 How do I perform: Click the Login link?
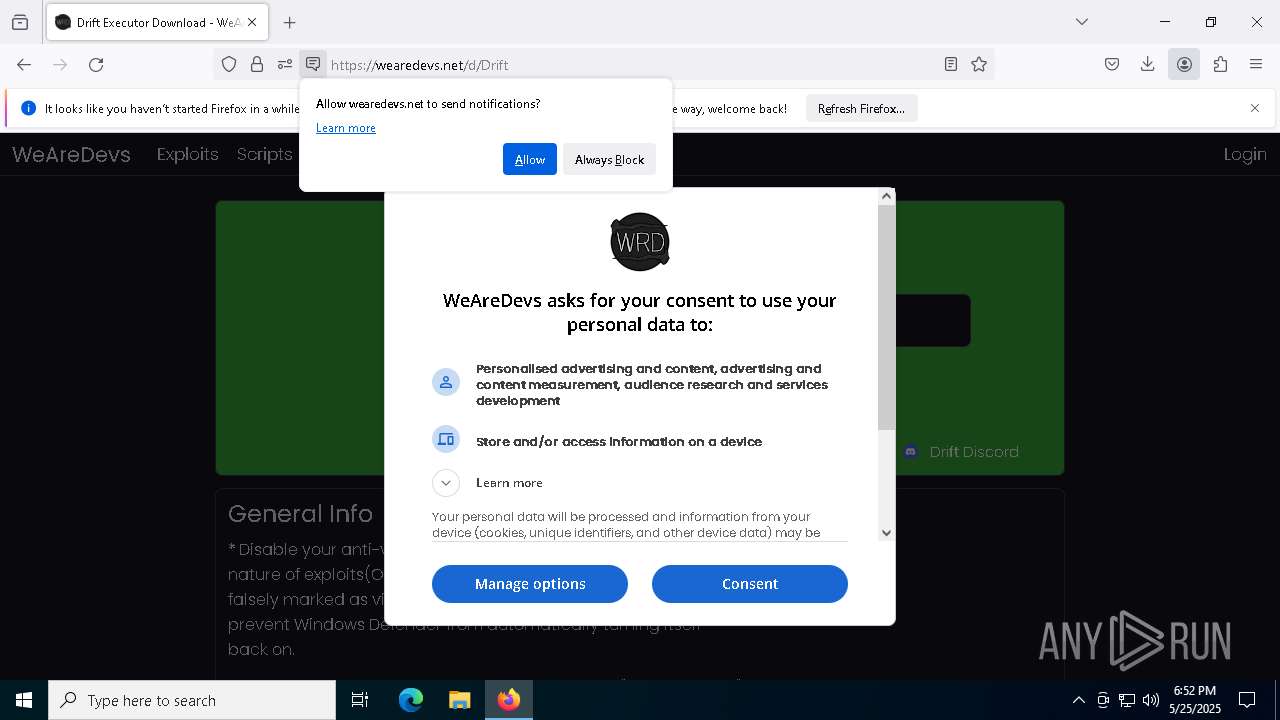pyautogui.click(x=1245, y=154)
